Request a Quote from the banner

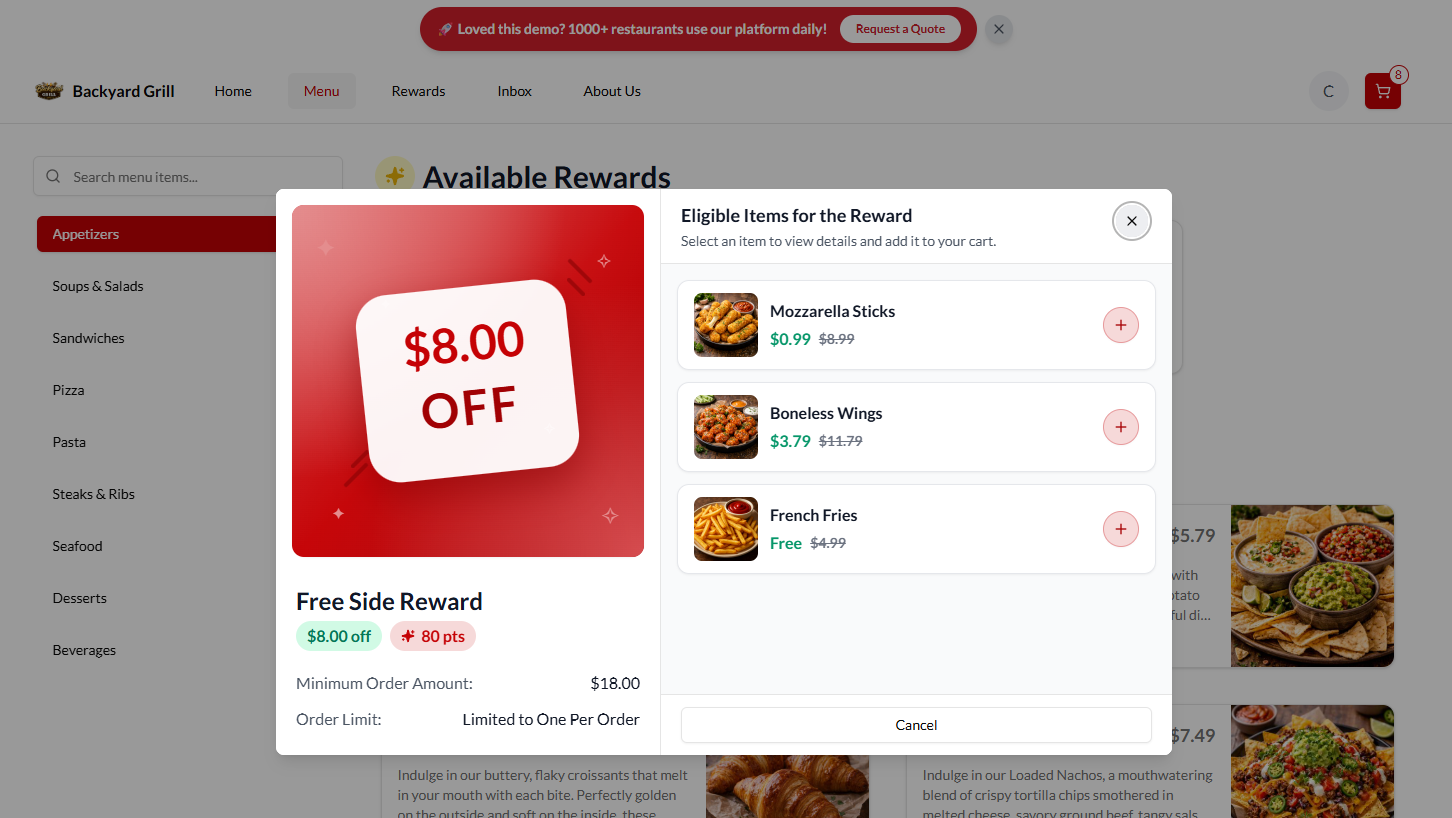coord(900,29)
